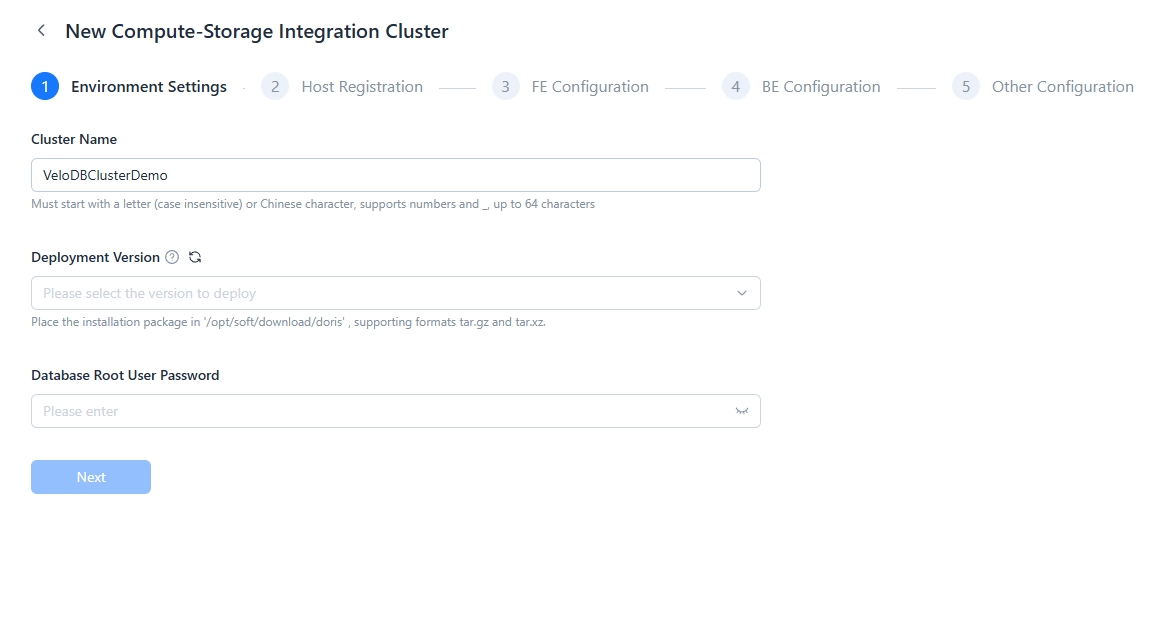Viewport: 1155px width, 619px height.
Task: Click the blue step 1 circle badge
Action: (44, 86)
